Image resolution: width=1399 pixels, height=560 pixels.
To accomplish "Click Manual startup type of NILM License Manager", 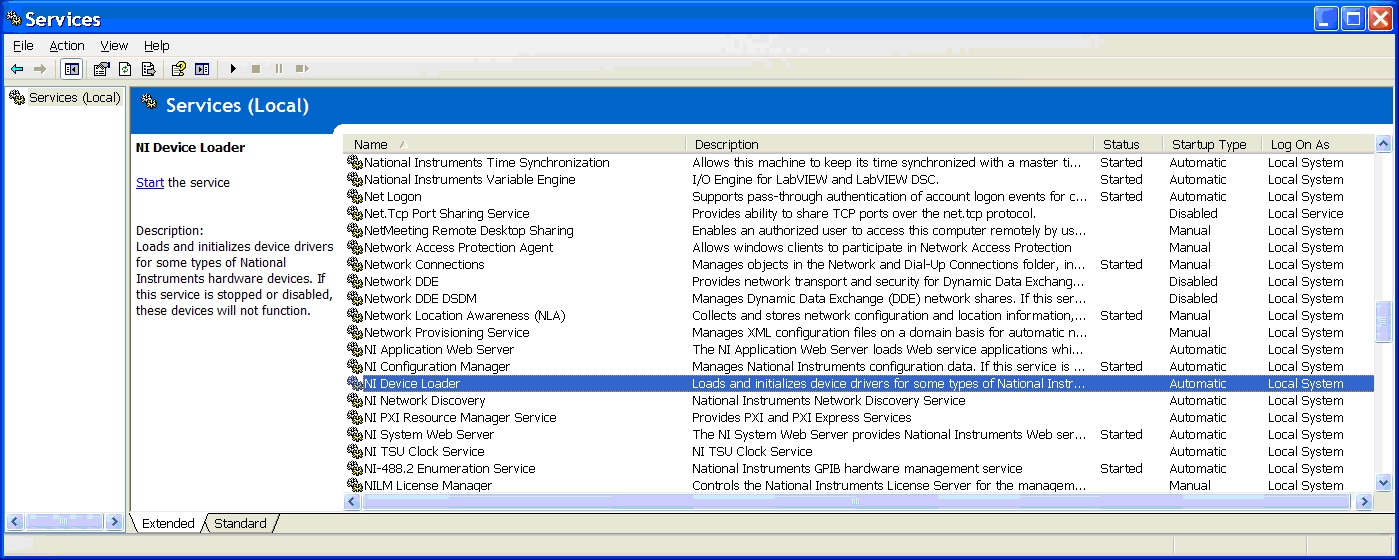I will [1190, 486].
